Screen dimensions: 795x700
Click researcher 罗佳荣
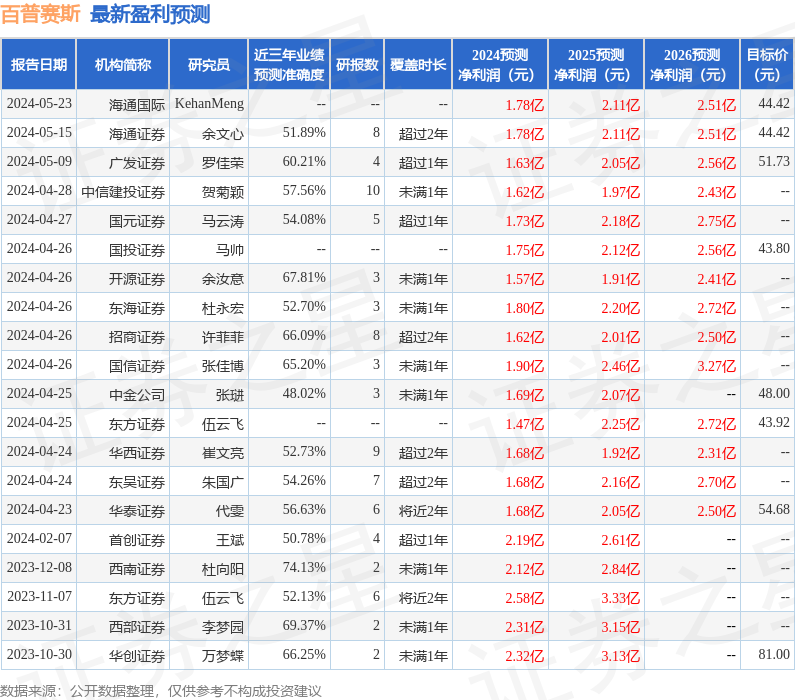click(223, 163)
